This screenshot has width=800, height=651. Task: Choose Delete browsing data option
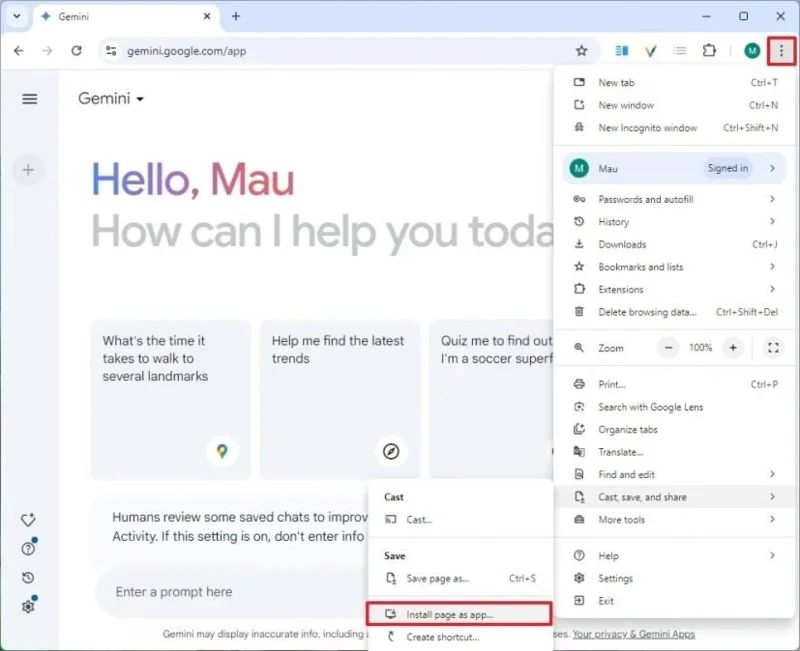click(674, 312)
